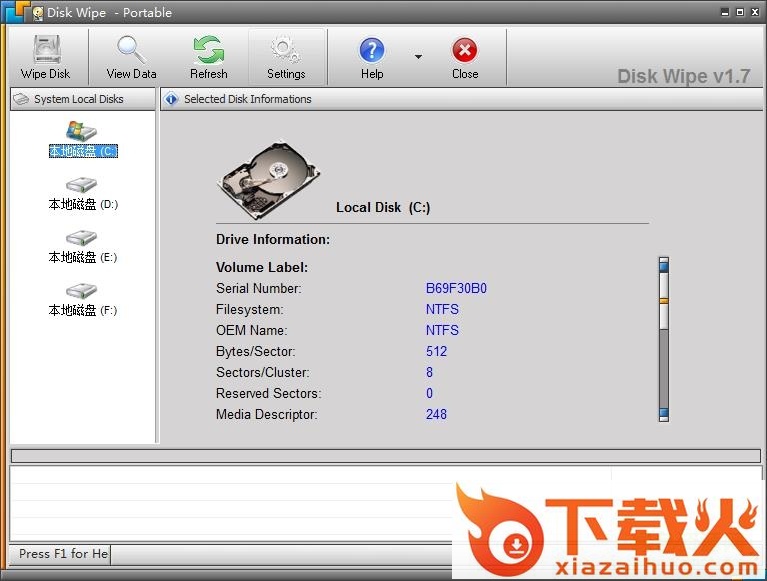
Task: Click the serial number value B69F30B0
Action: coord(456,289)
